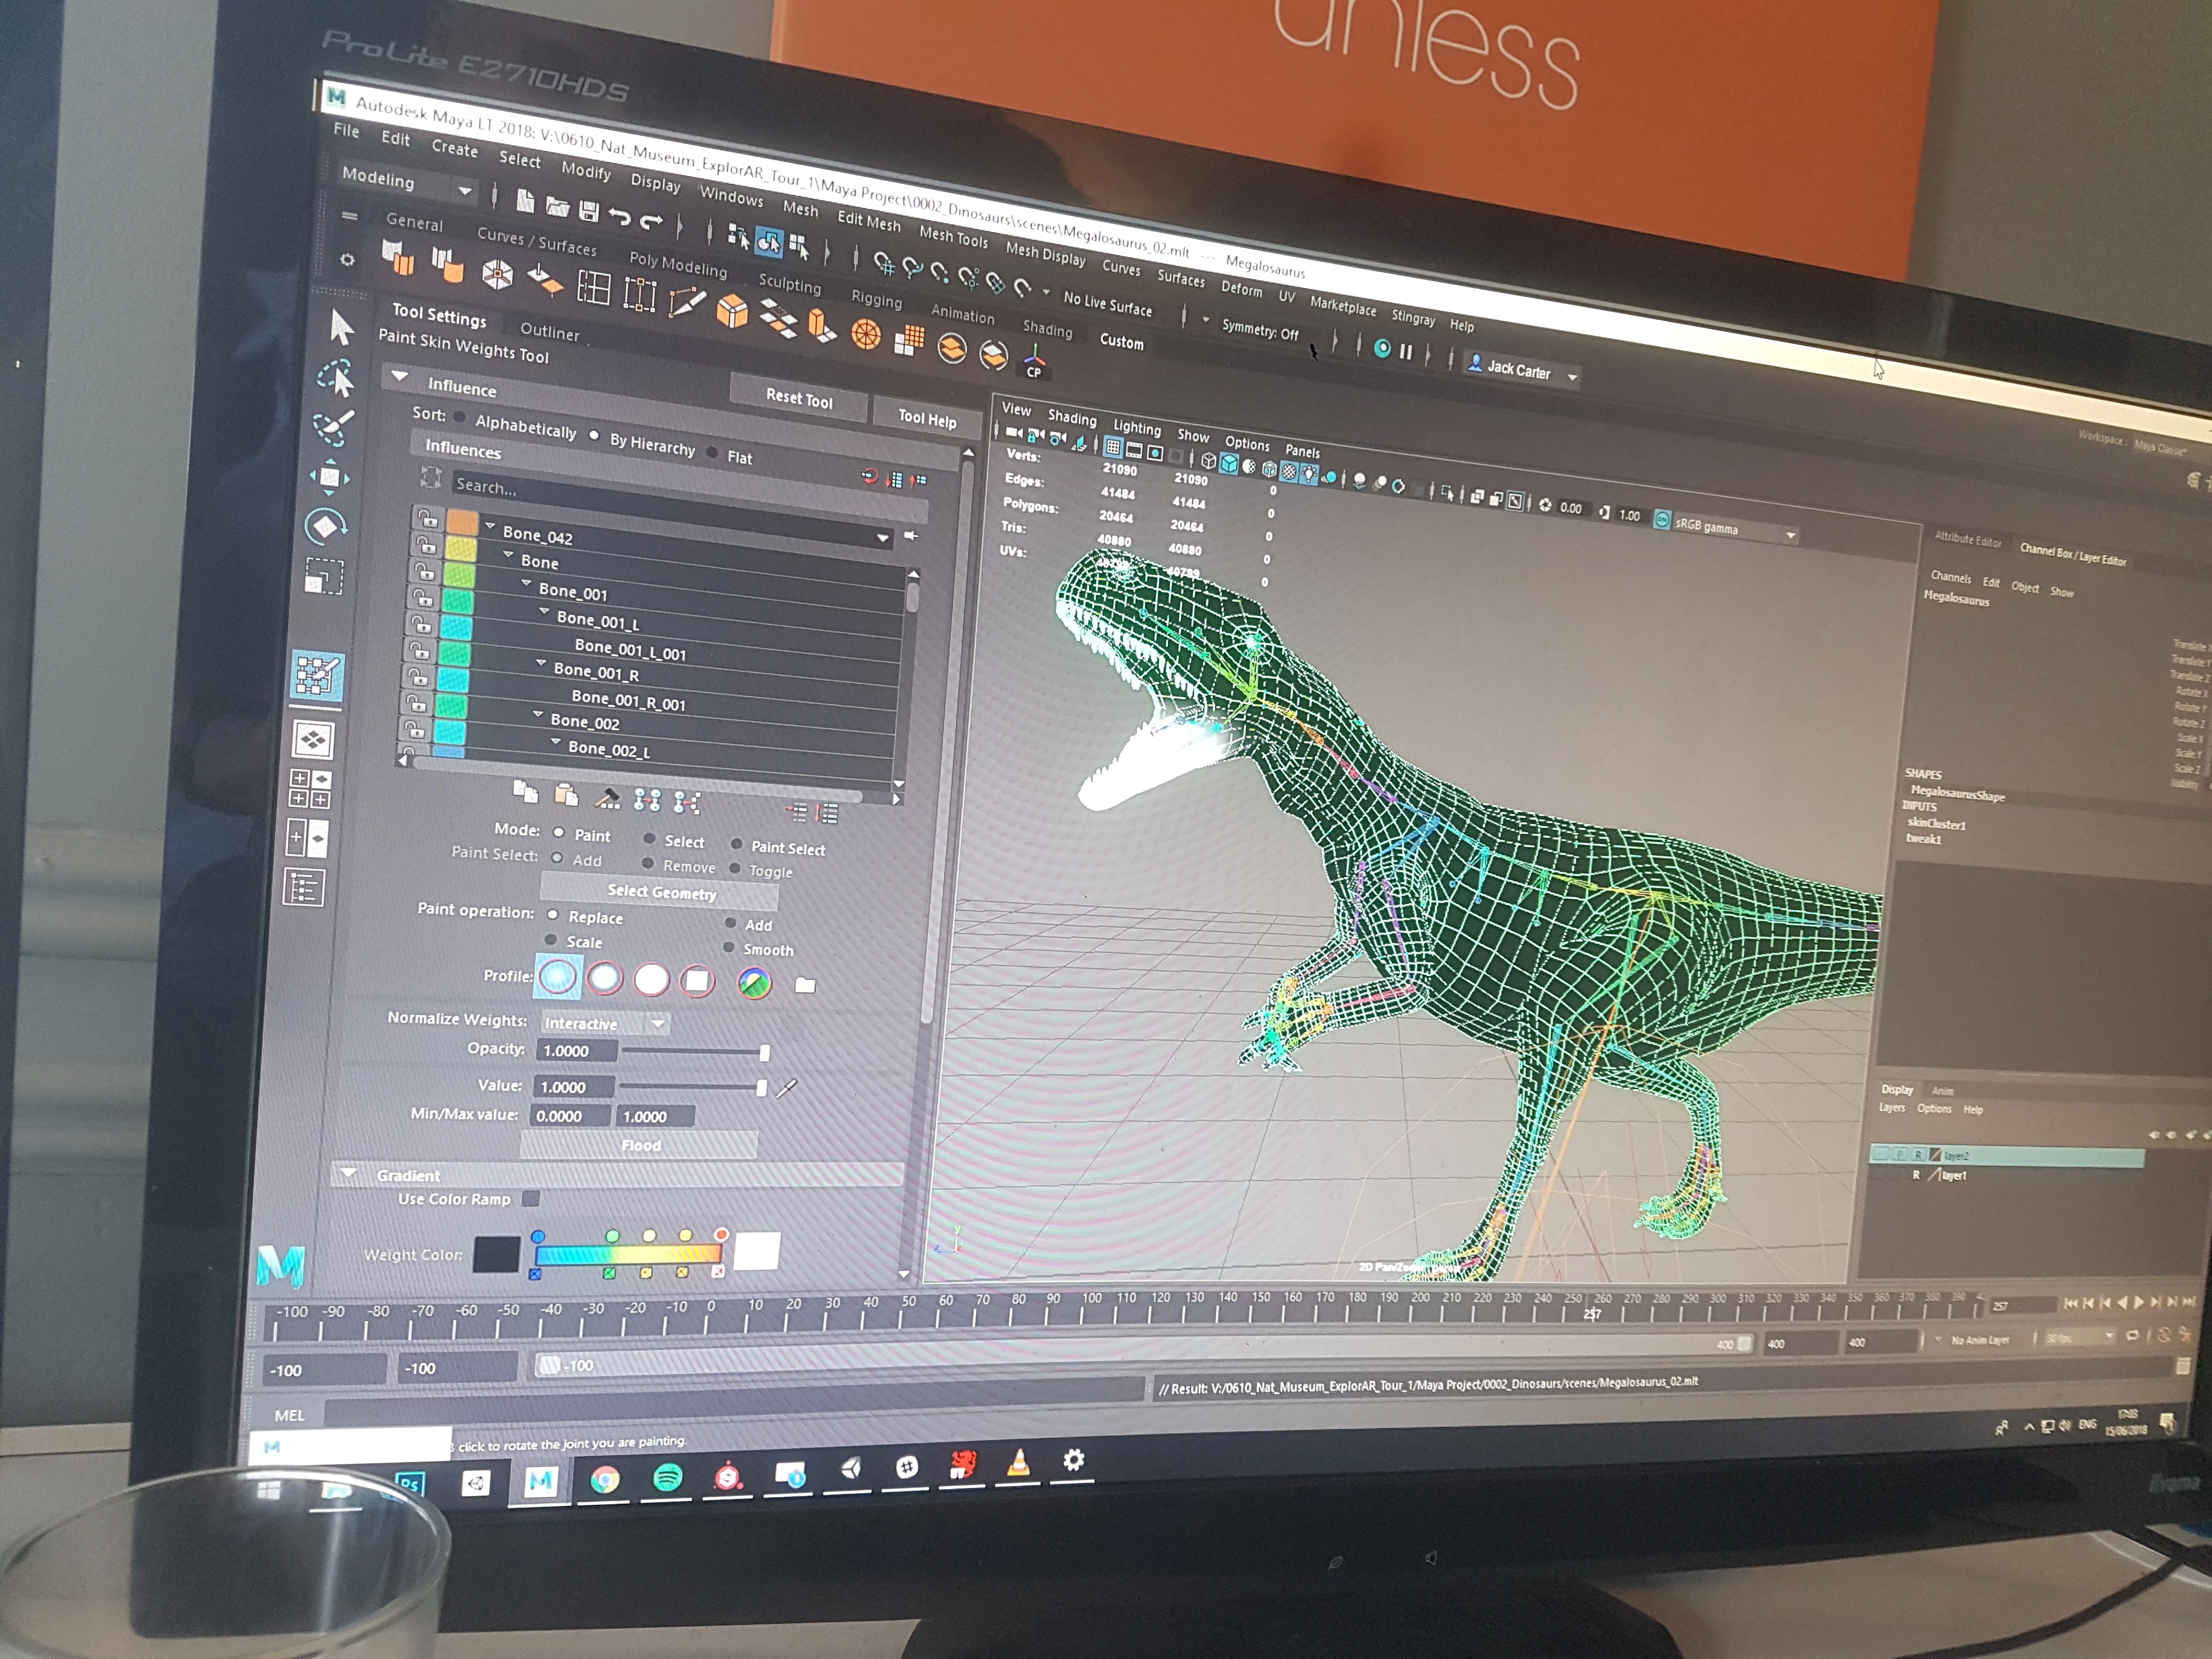This screenshot has height=1659, width=2212.
Task: Select Paint operation Scale radio button
Action: coord(551,940)
